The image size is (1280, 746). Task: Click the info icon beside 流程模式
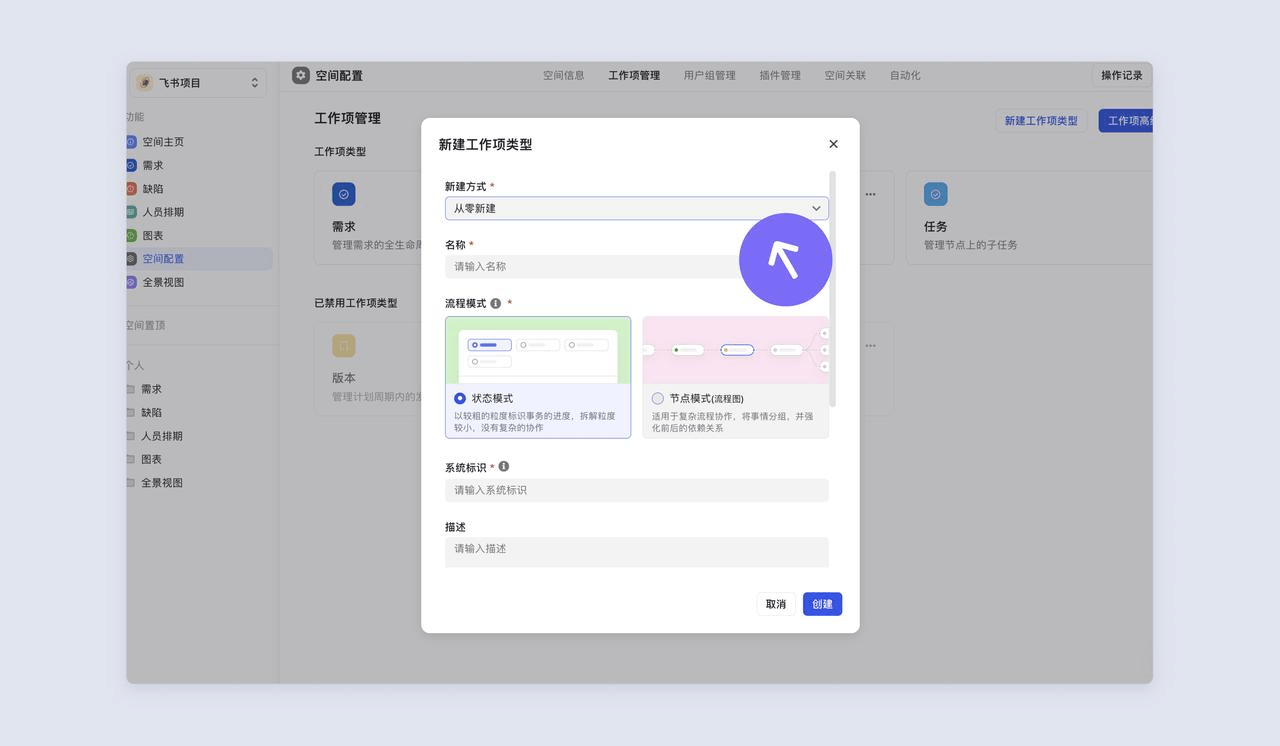[x=496, y=303]
